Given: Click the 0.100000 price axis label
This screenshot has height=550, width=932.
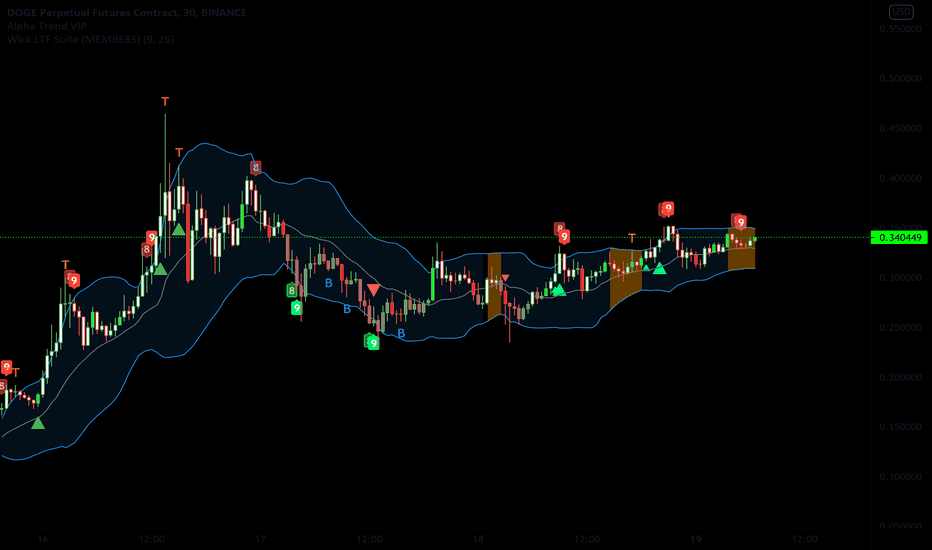Looking at the screenshot, I should 900,477.
